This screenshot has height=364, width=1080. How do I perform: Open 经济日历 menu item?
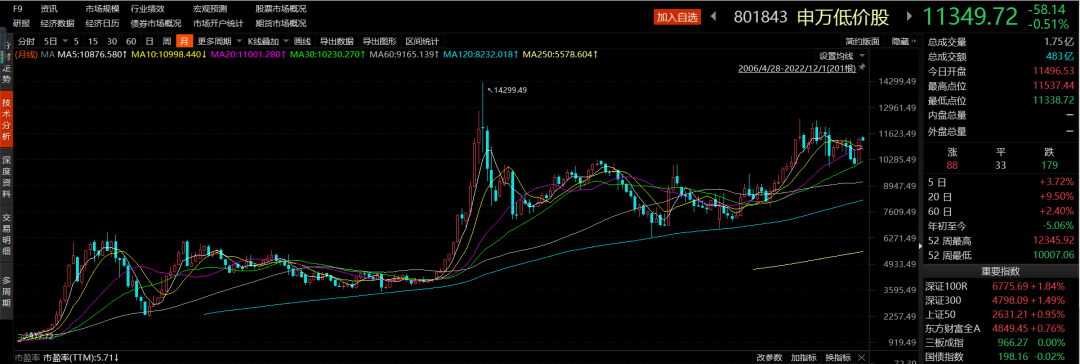point(102,23)
